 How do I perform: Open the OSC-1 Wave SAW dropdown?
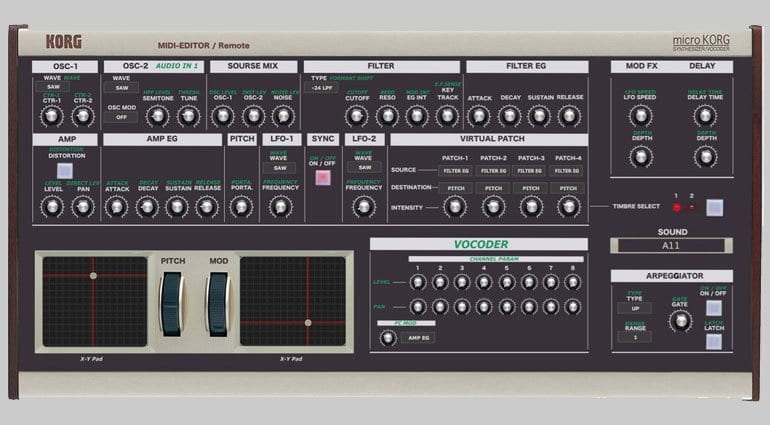coord(53,87)
